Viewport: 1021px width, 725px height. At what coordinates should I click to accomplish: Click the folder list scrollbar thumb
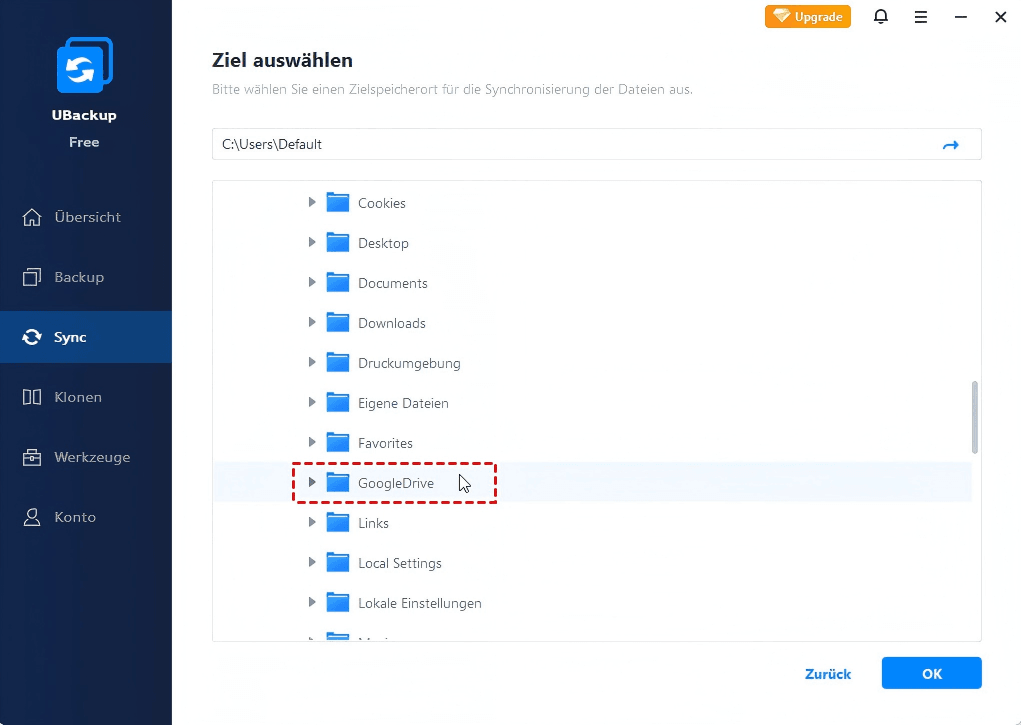pos(975,416)
